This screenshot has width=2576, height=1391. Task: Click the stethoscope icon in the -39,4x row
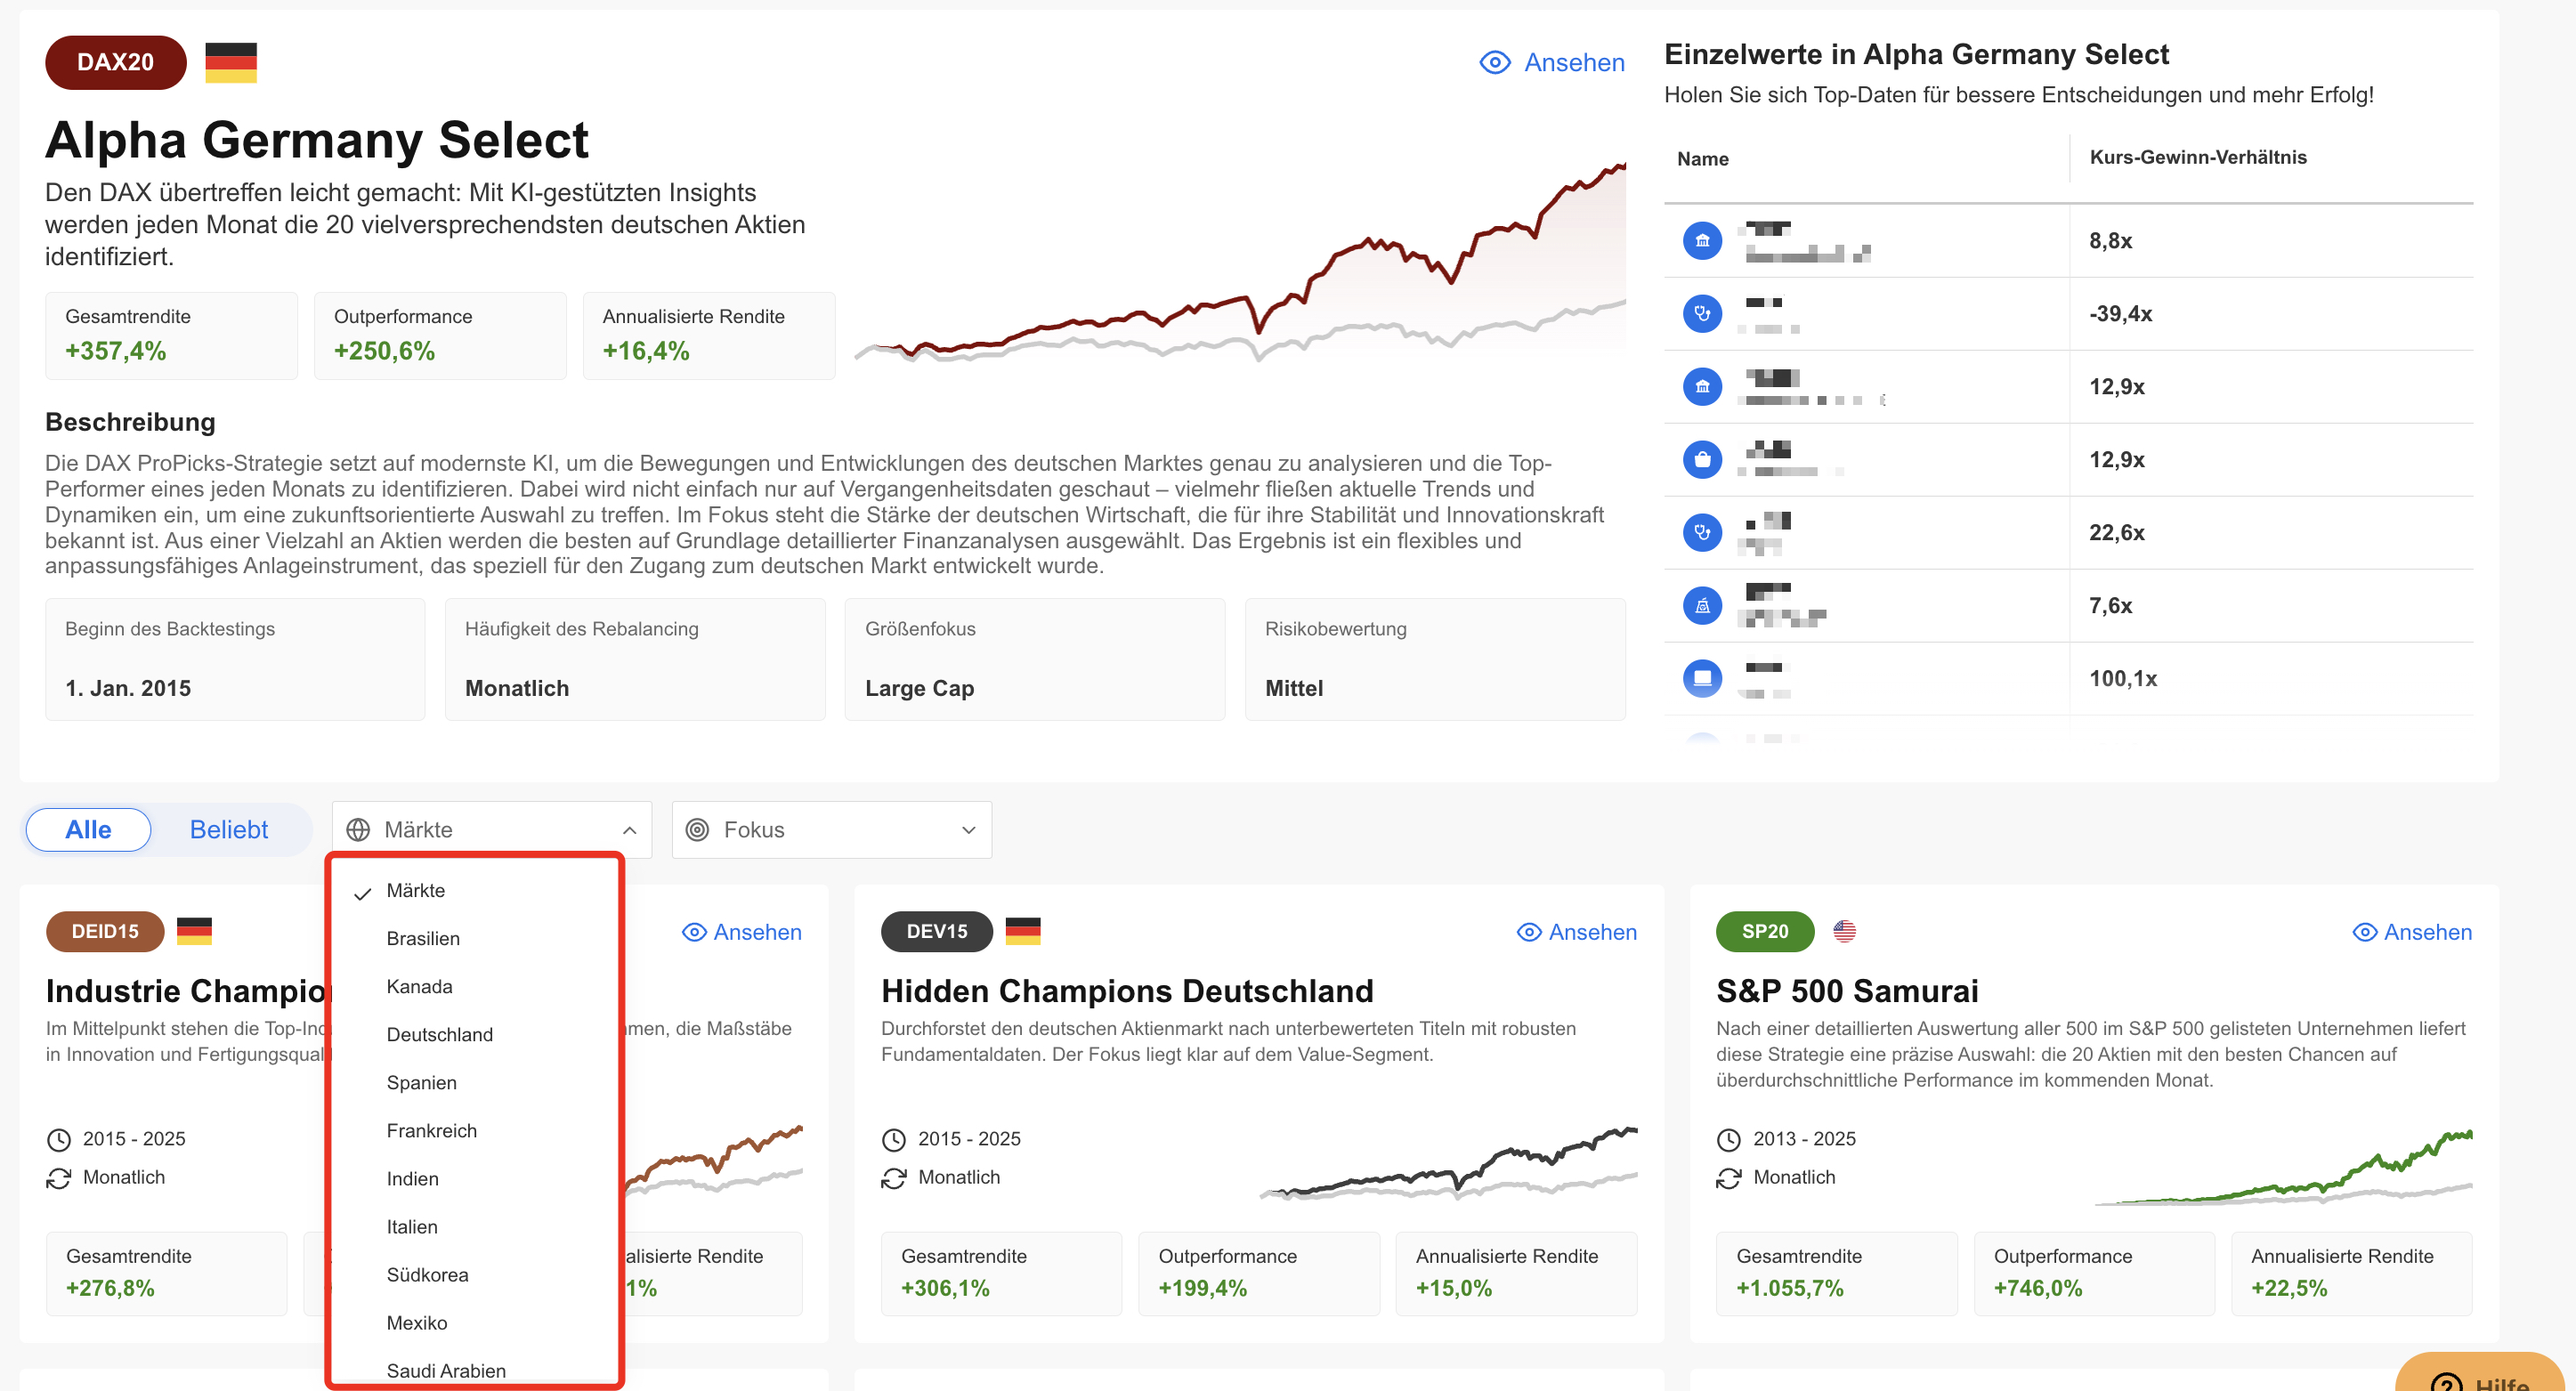pos(1702,314)
